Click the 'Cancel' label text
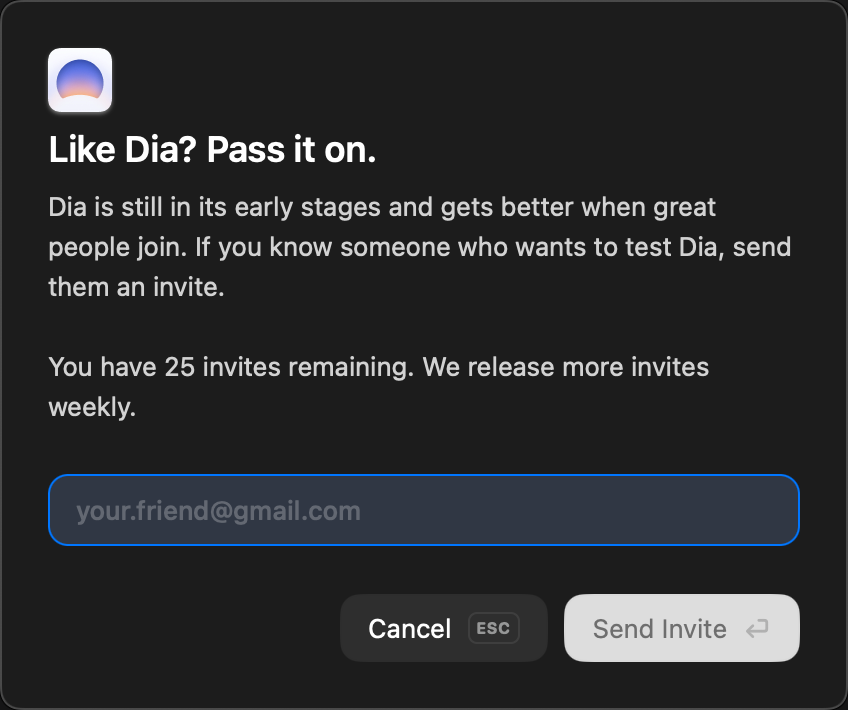Viewport: 848px width, 710px height. coord(409,628)
